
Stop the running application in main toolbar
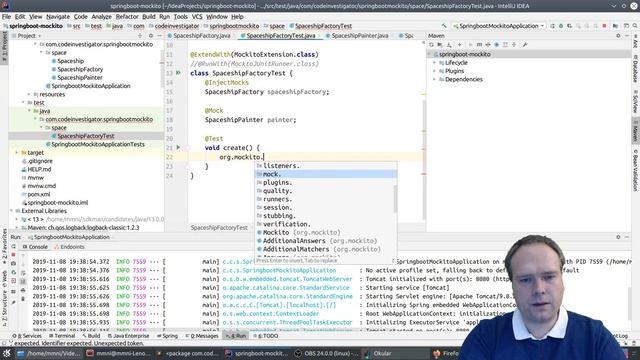point(604,26)
